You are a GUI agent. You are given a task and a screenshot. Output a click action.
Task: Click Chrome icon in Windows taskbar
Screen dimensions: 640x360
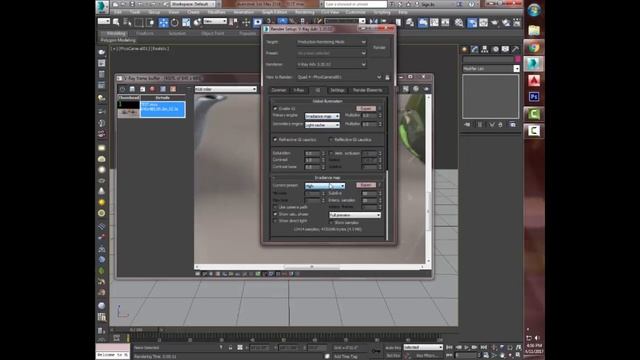pyautogui.click(x=534, y=47)
